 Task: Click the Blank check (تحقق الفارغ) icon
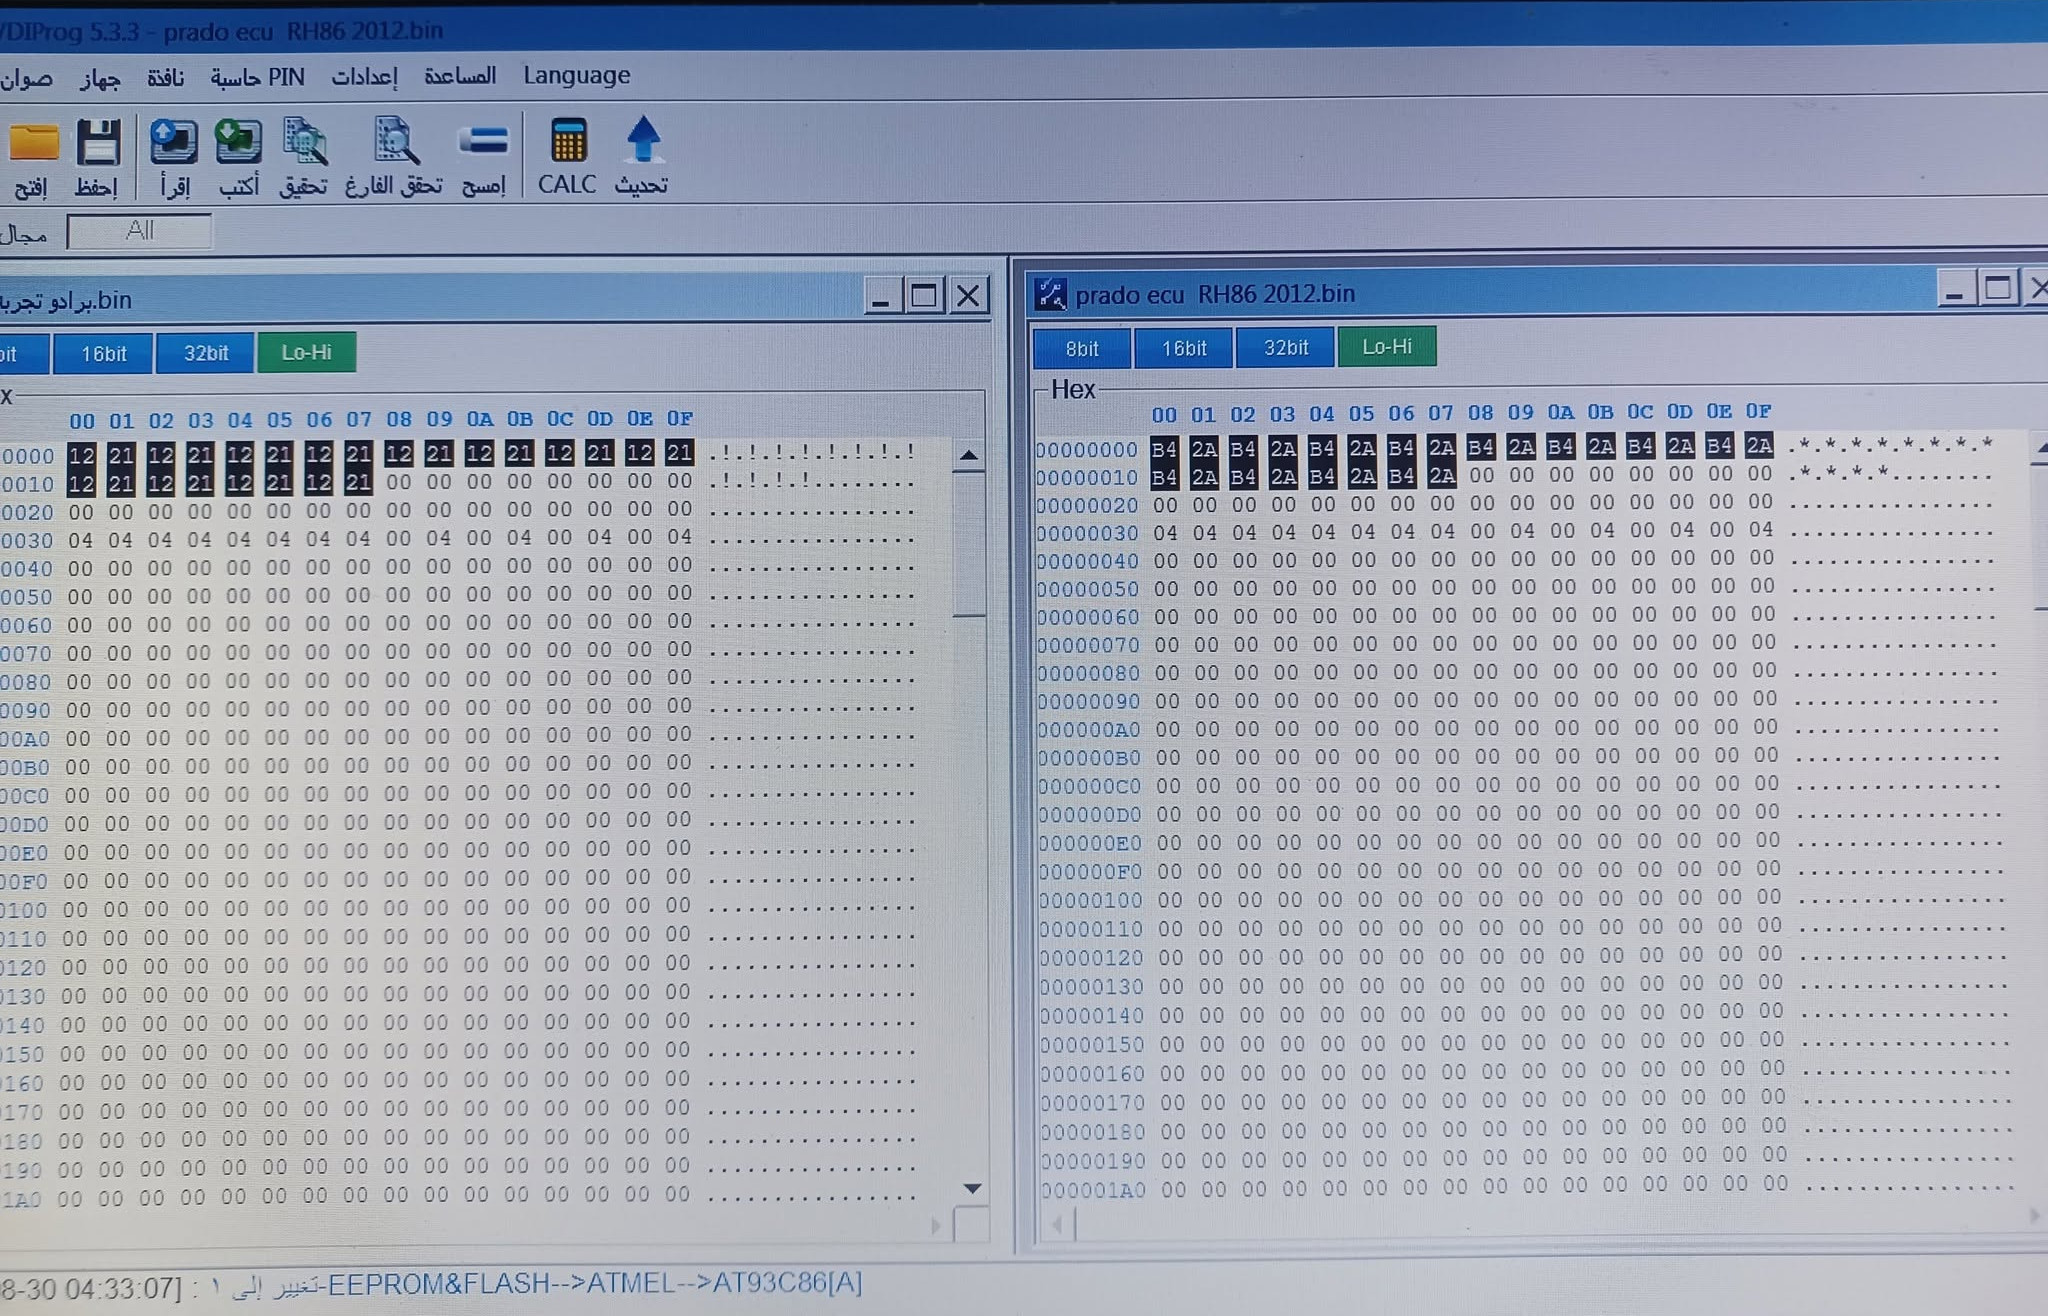click(396, 140)
